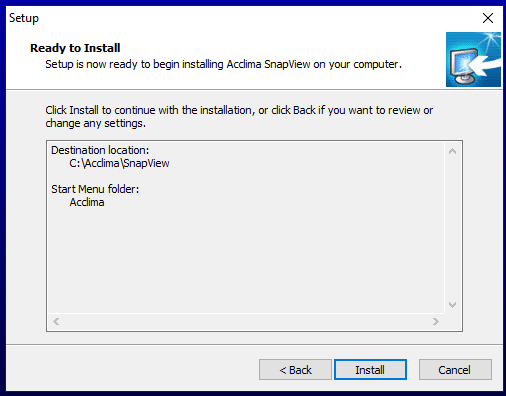The height and width of the screenshot is (396, 506).
Task: Click the Acclima folder name entry
Action: point(87,202)
